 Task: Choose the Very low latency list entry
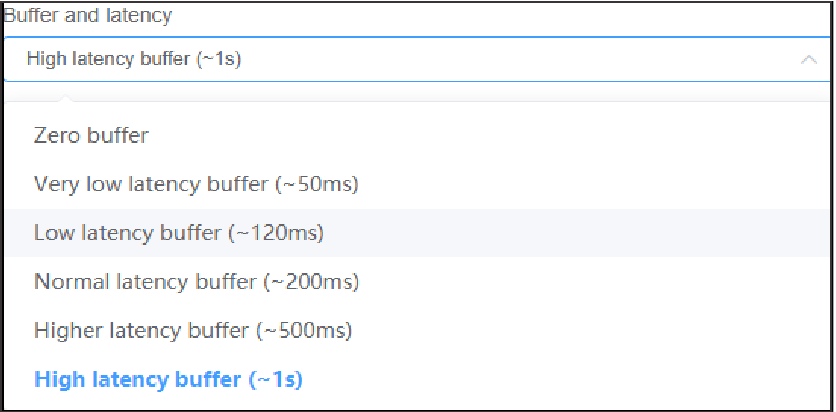[x=196, y=184]
